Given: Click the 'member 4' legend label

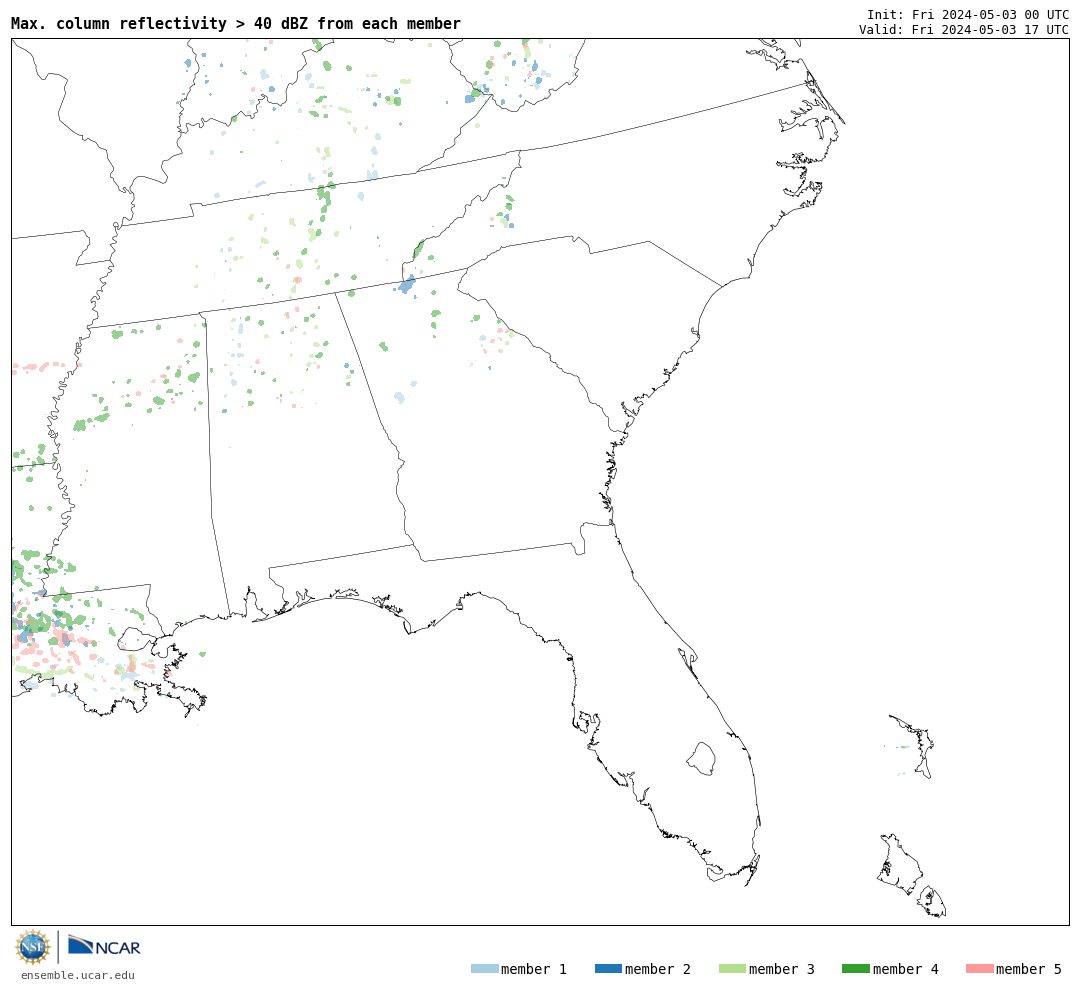Looking at the screenshot, I should pyautogui.click(x=905, y=969).
